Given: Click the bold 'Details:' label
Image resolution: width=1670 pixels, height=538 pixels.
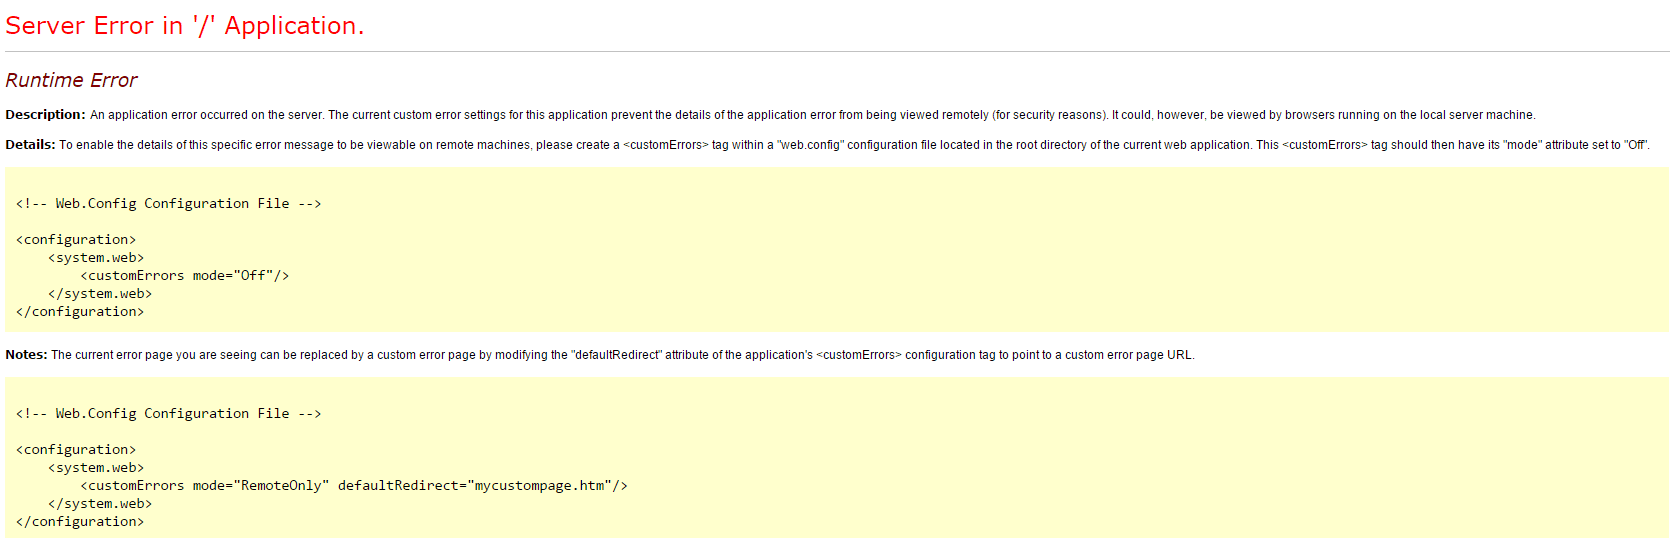Looking at the screenshot, I should [x=30, y=145].
